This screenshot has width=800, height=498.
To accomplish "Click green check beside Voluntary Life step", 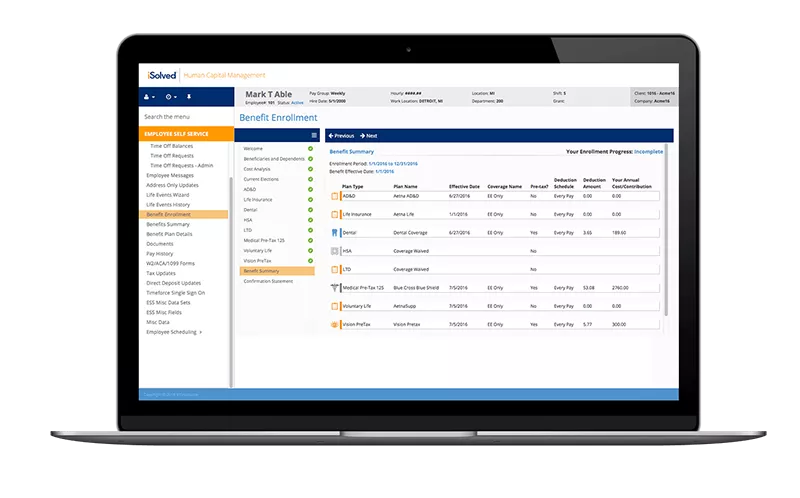I will pyautogui.click(x=310, y=251).
